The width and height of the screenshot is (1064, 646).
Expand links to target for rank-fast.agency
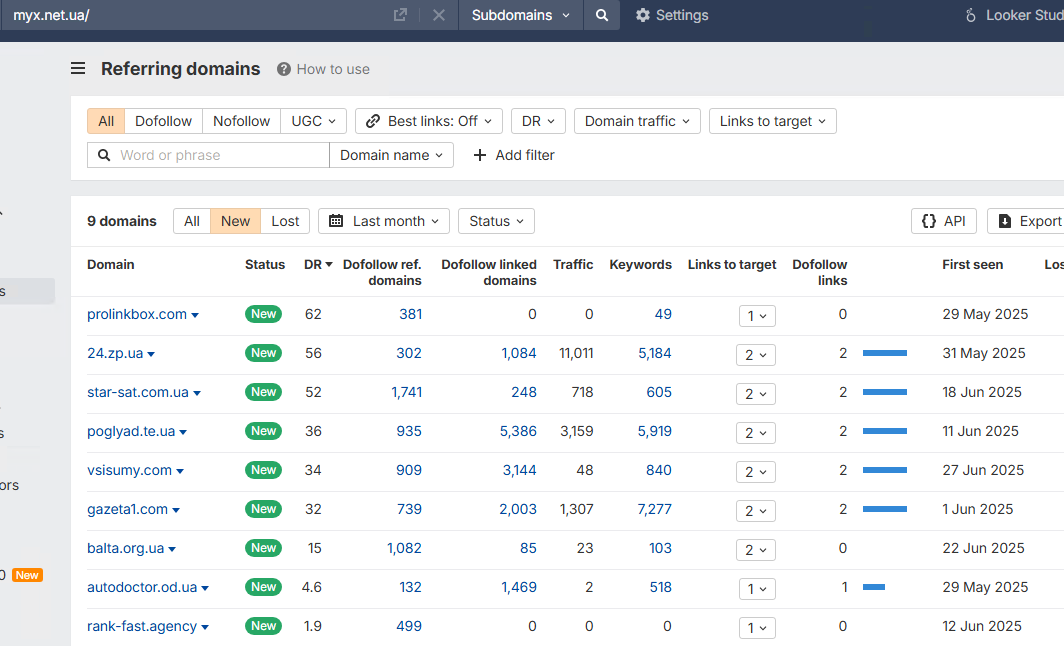pos(757,628)
